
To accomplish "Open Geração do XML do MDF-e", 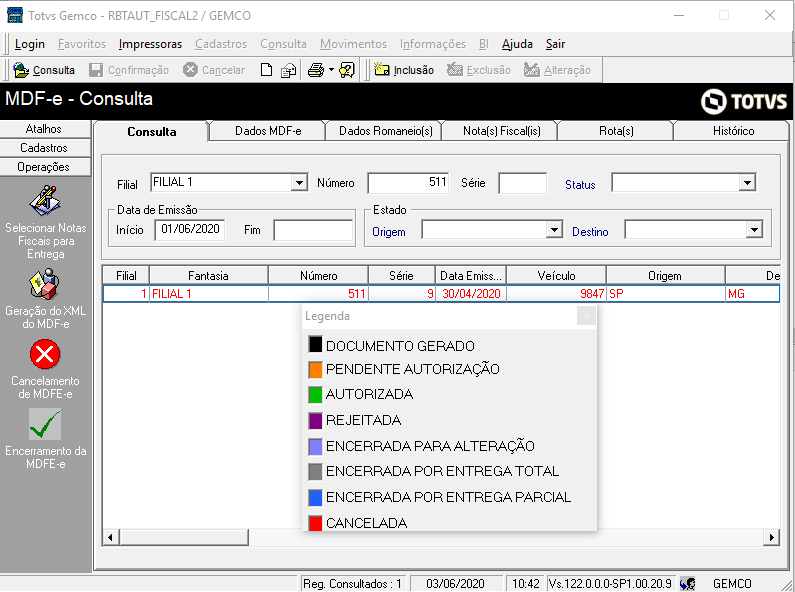I will click(x=45, y=299).
